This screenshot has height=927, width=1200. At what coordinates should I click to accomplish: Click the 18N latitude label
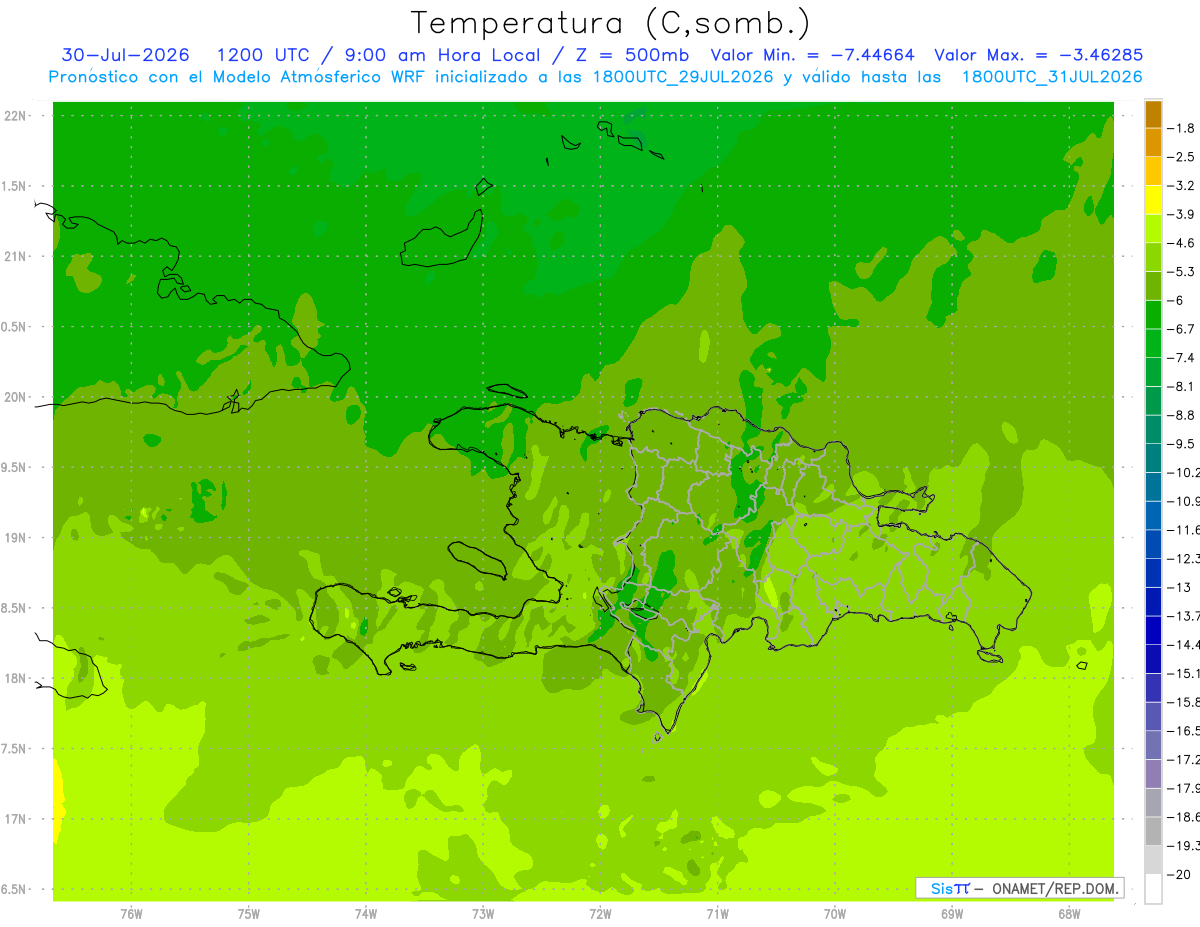(x=15, y=679)
